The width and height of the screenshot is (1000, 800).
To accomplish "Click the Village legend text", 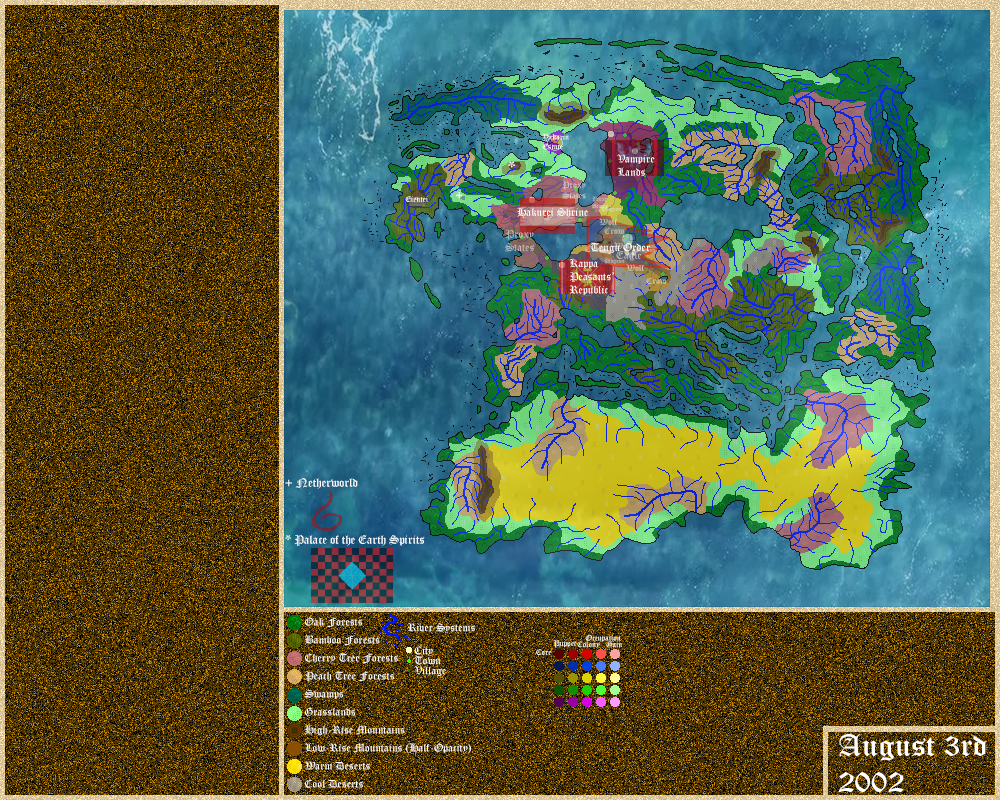I will point(430,670).
